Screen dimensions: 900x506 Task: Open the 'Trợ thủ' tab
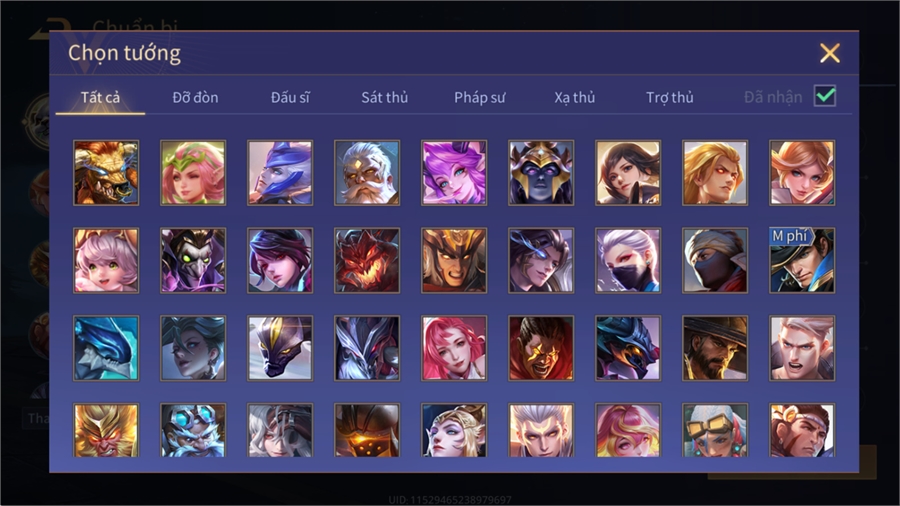pyautogui.click(x=670, y=98)
